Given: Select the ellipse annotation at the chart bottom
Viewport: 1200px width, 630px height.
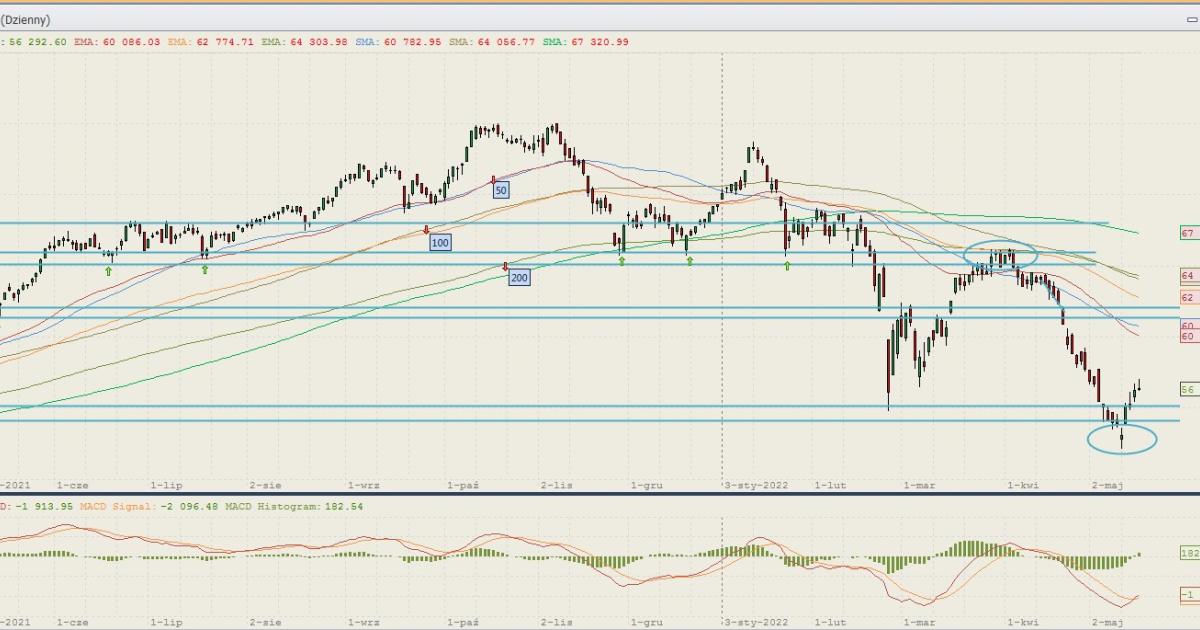Looking at the screenshot, I should [1121, 438].
